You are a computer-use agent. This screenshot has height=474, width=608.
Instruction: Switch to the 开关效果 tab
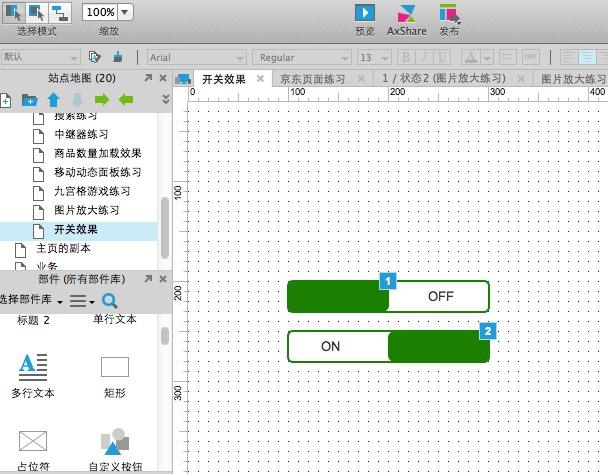[x=224, y=79]
